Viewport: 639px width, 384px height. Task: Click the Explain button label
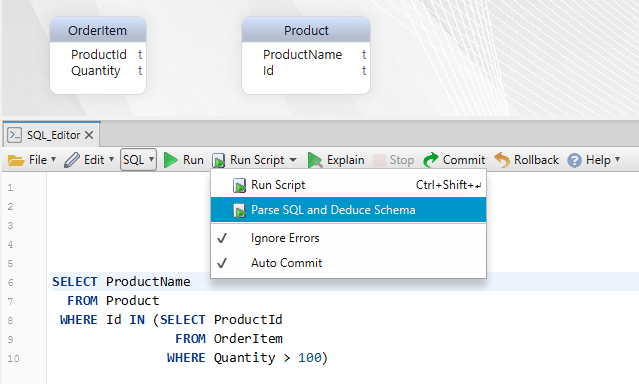(x=346, y=160)
